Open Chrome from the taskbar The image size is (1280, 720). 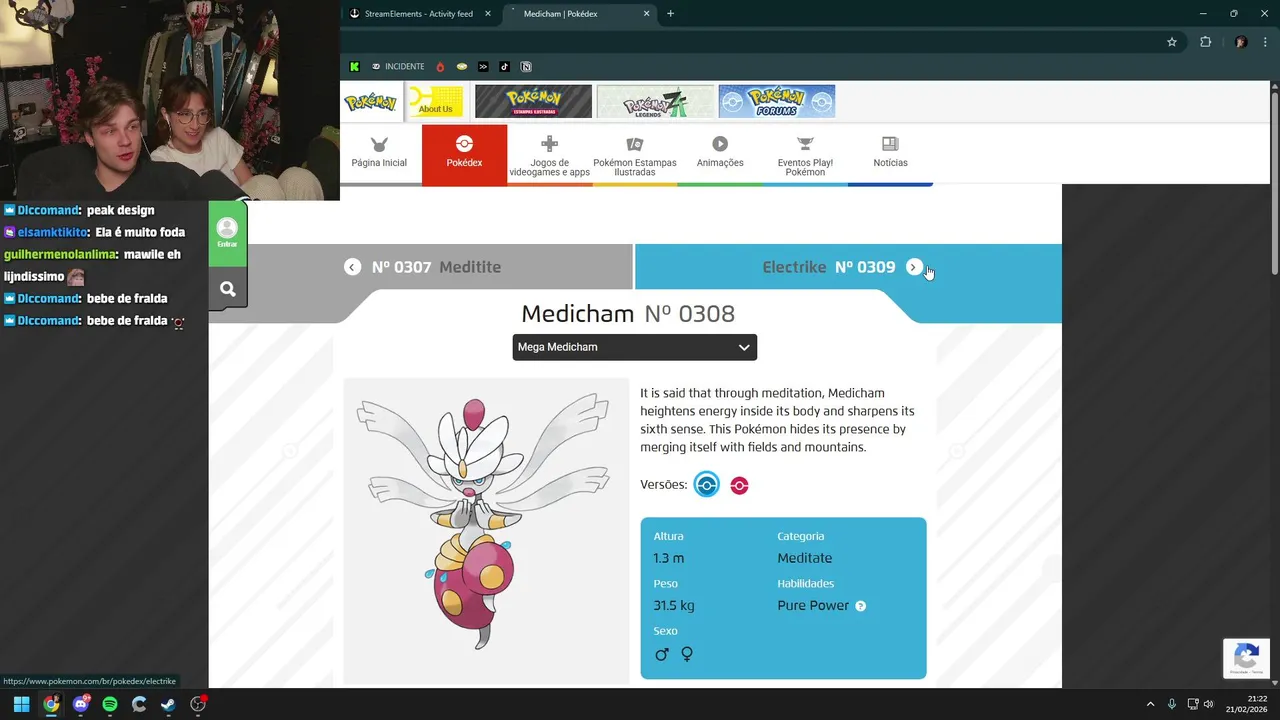[51, 704]
